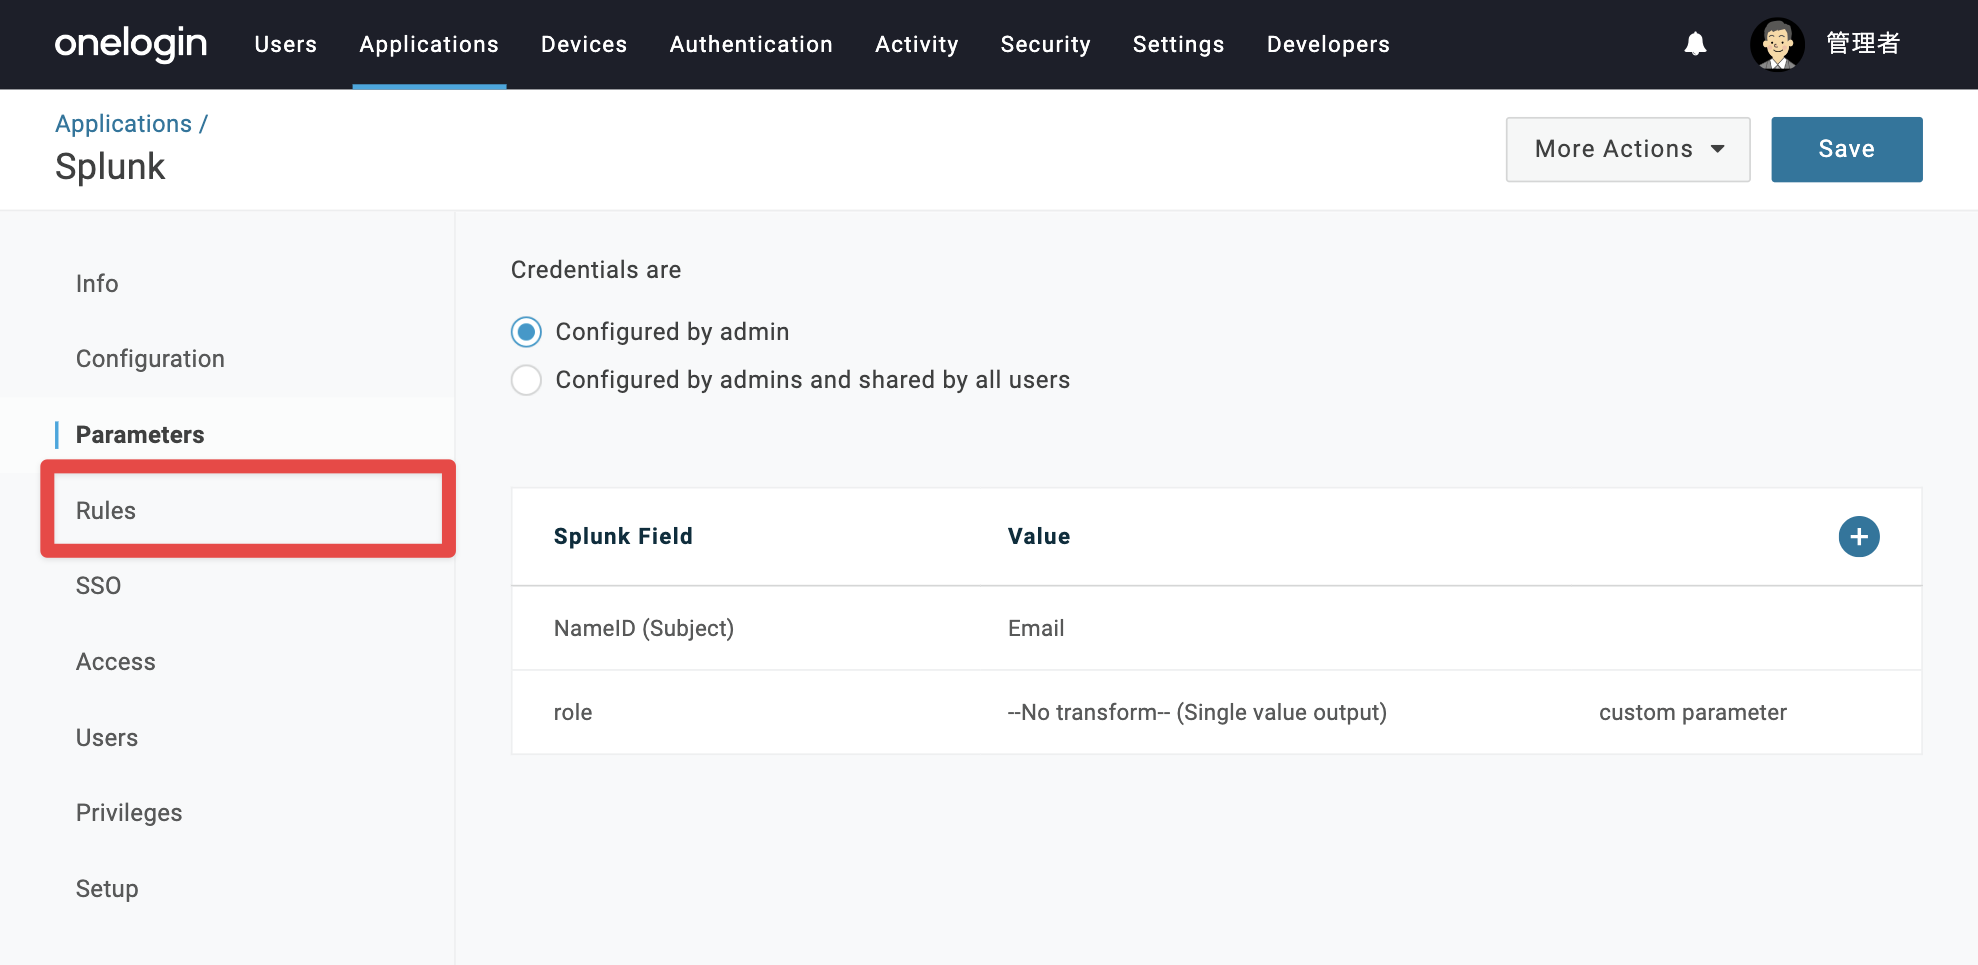Open the Privileges sidebar tab
This screenshot has height=965, width=1978.
pyautogui.click(x=129, y=813)
